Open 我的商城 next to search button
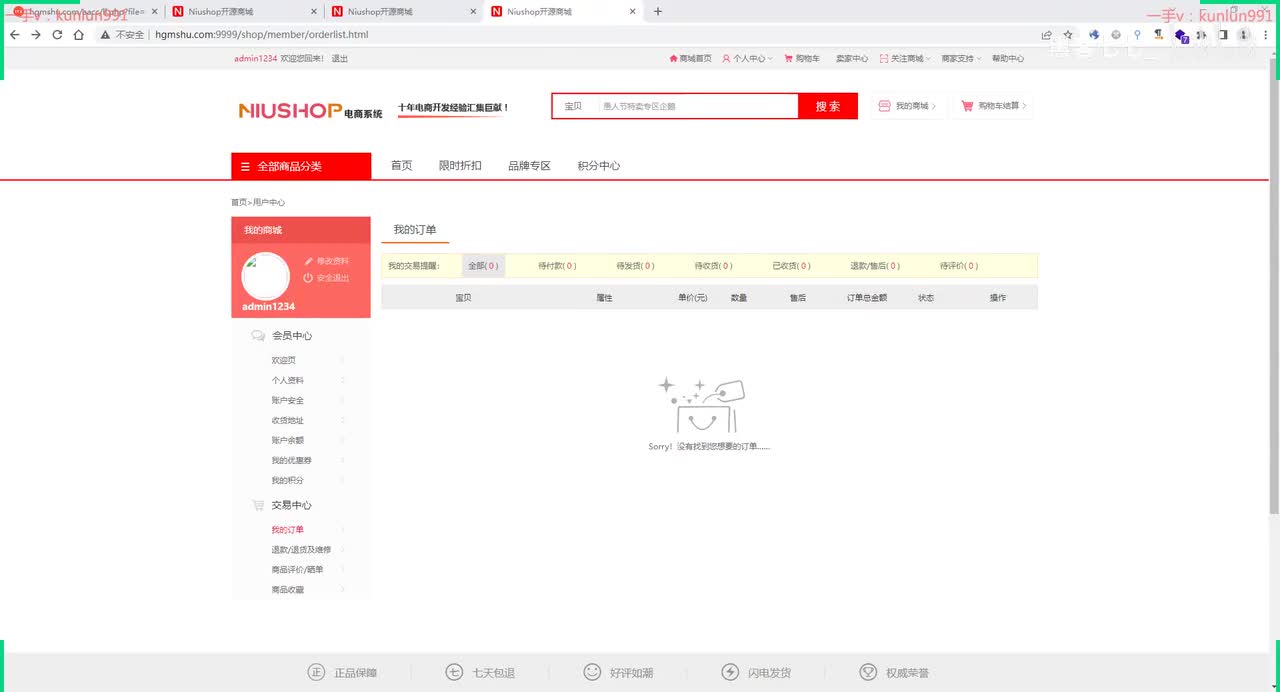The image size is (1280, 692). (x=908, y=106)
